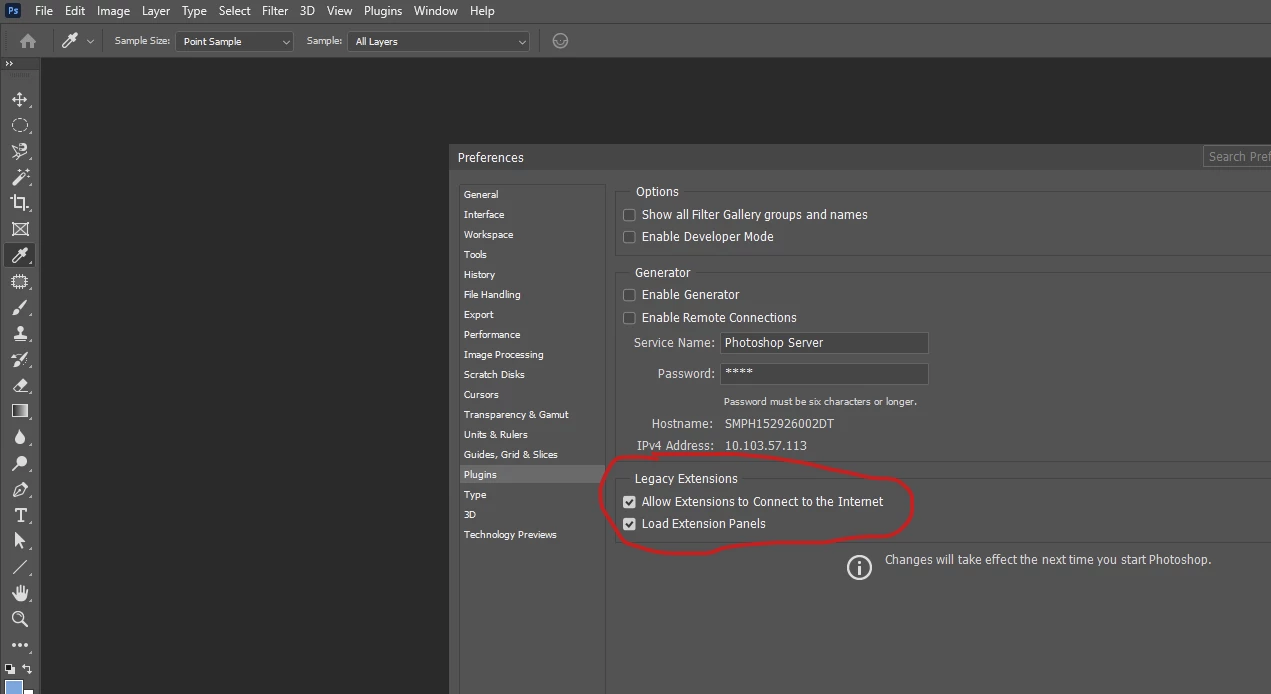
Task: Click the IPv4 address 10.103.57.113
Action: (x=765, y=446)
